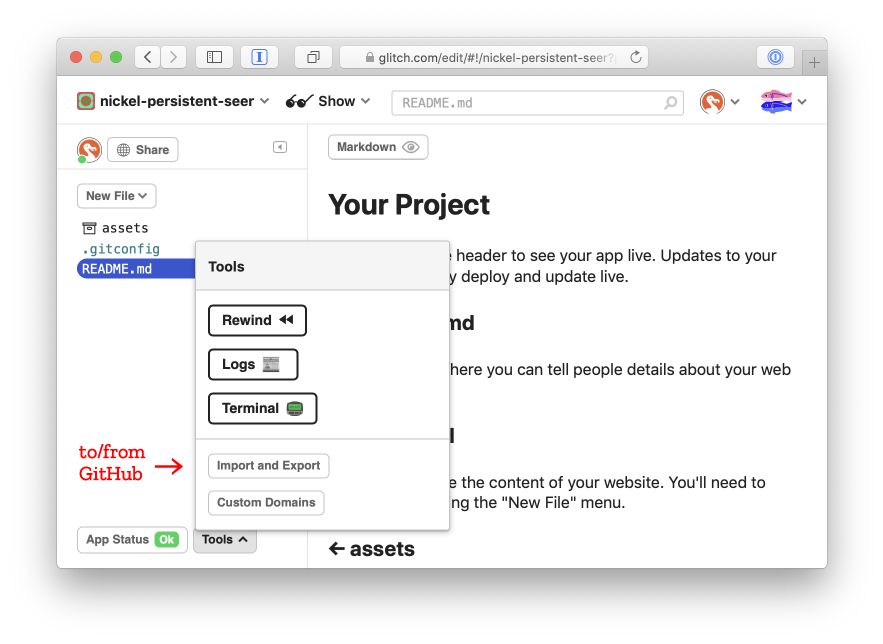883x644 pixels.
Task: Expand the Glitch fish menu chevron
Action: pos(802,102)
